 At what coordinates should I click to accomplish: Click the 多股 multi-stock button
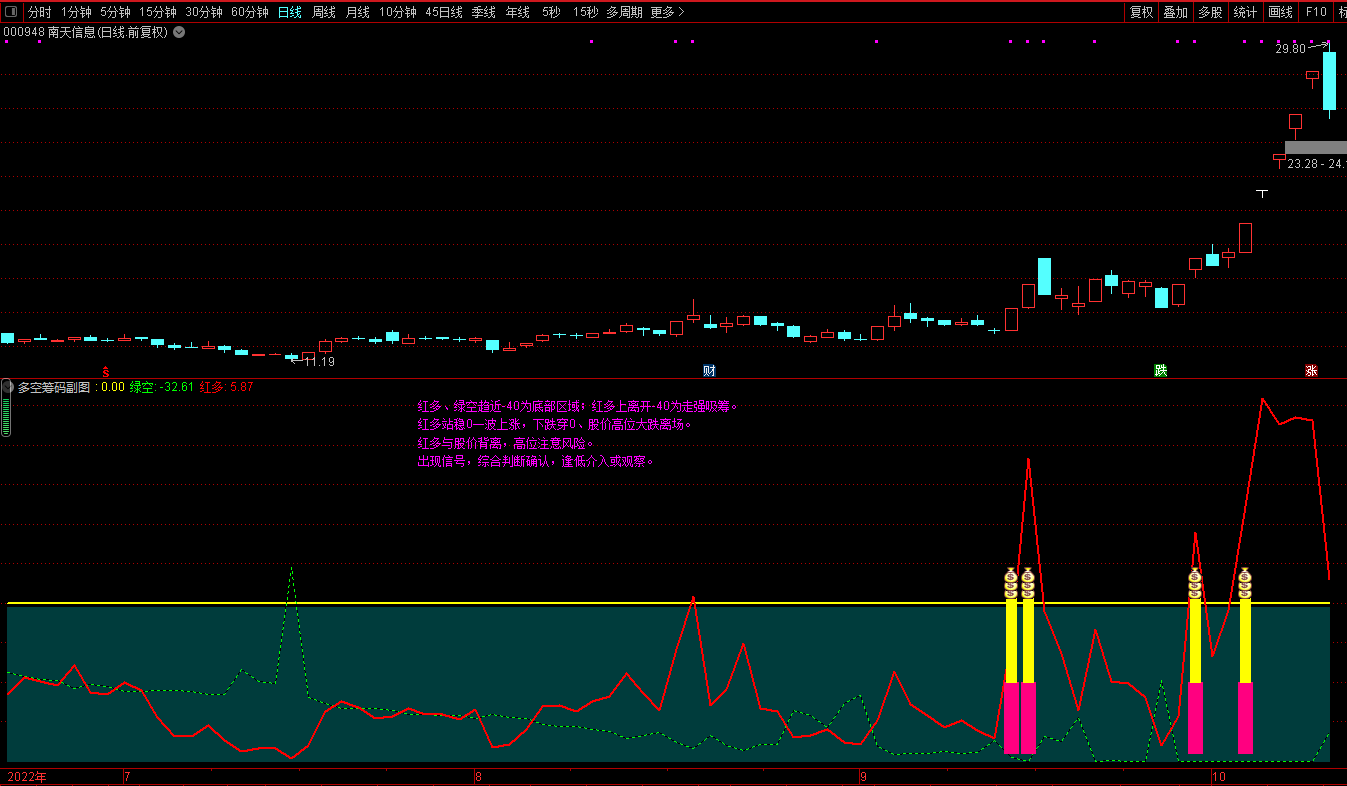1210,12
